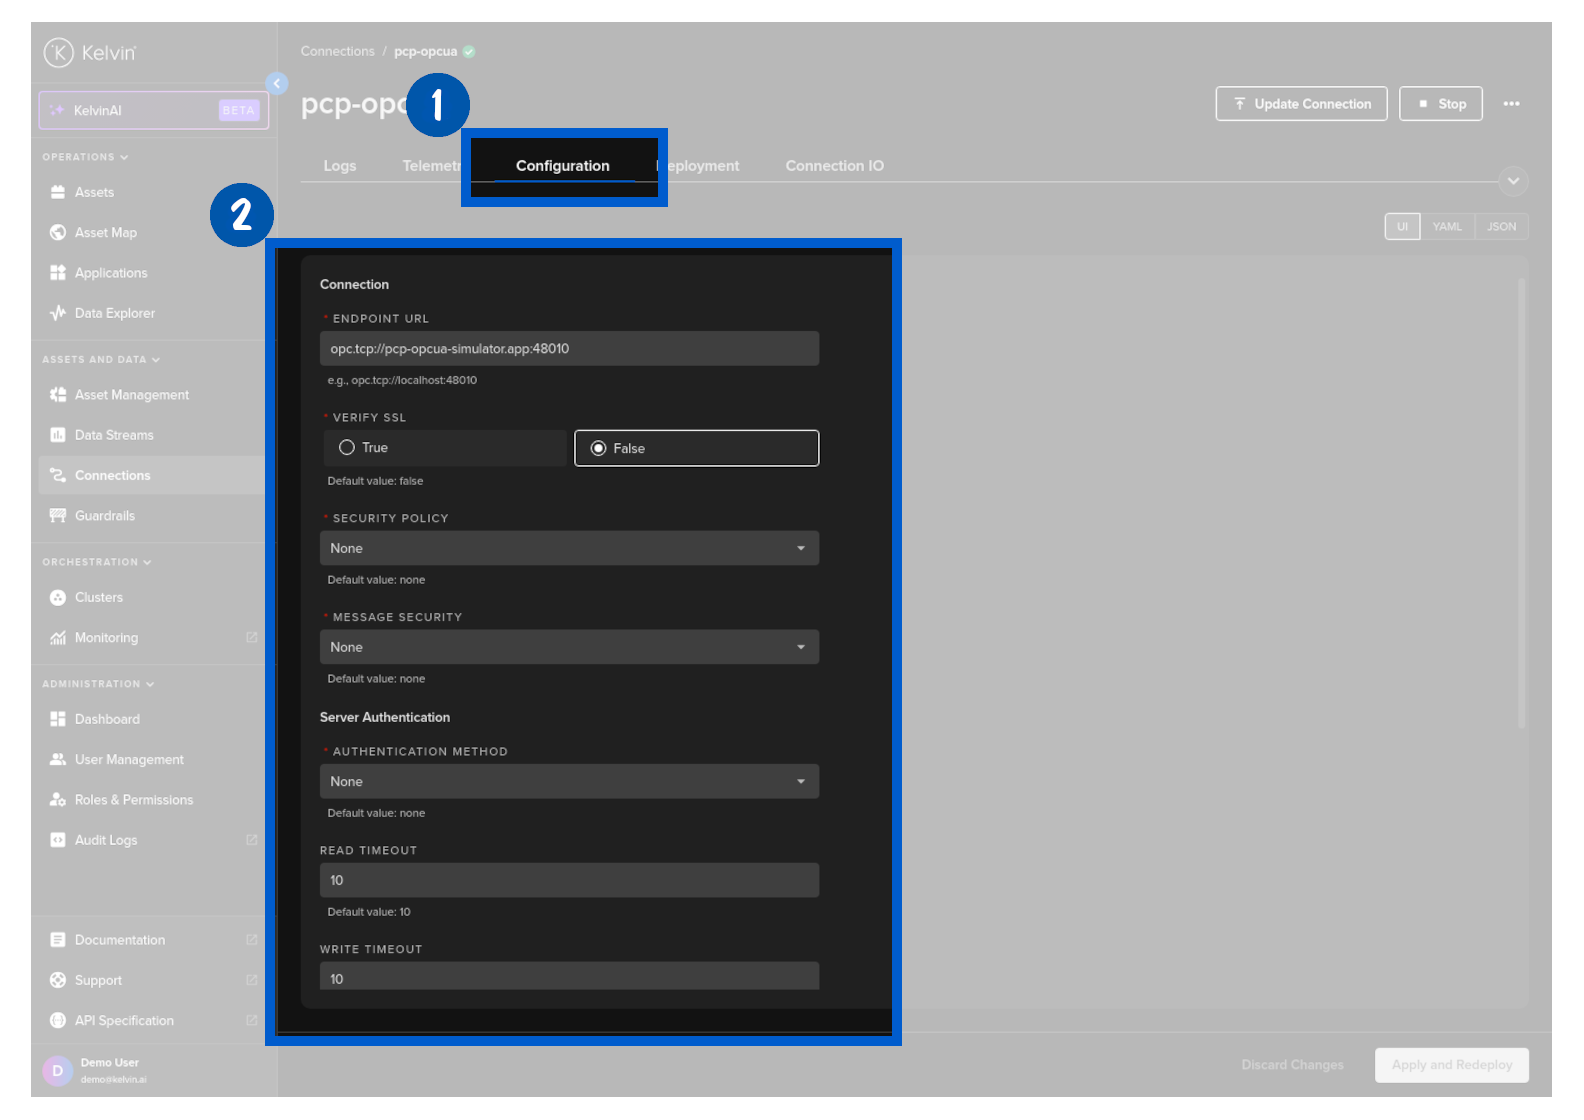
Task: Click the Kelvin logo icon
Action: tap(58, 52)
